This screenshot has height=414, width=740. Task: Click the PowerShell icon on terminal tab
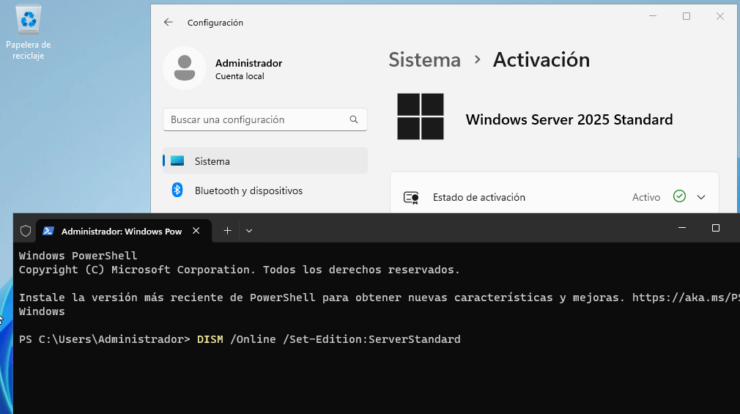[x=48, y=231]
